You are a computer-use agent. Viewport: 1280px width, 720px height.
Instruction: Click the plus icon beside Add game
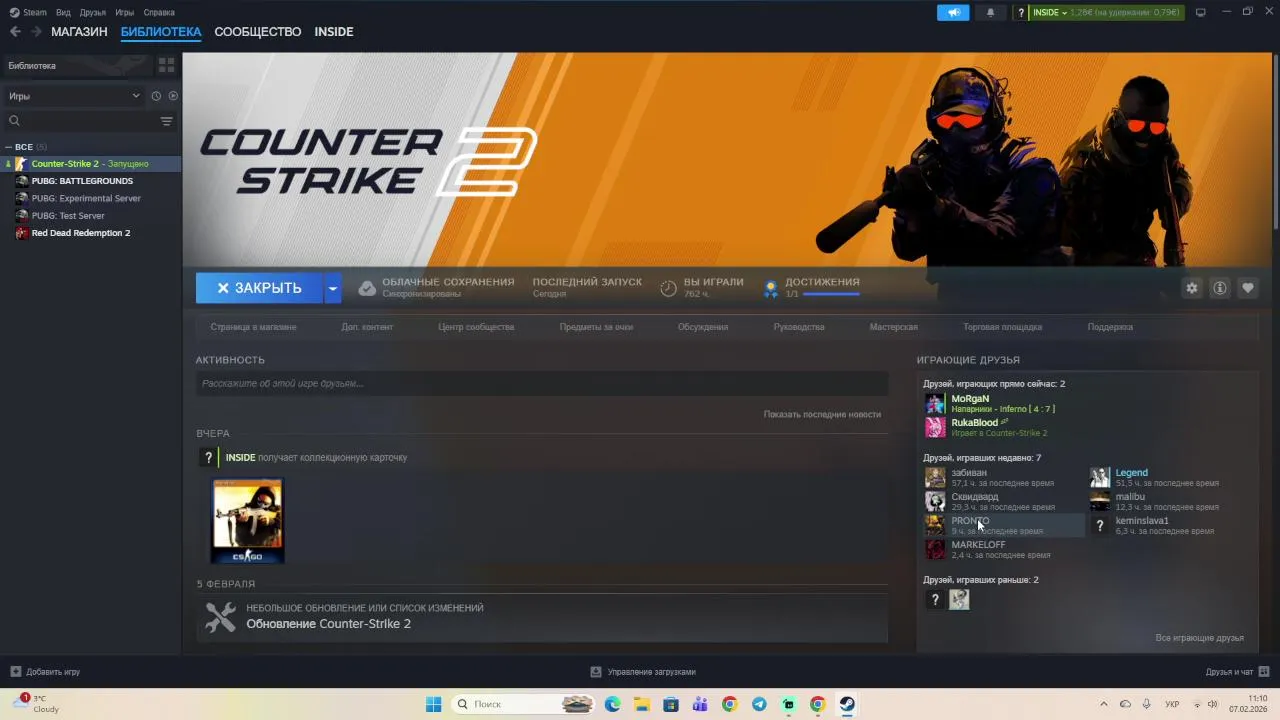(x=15, y=672)
